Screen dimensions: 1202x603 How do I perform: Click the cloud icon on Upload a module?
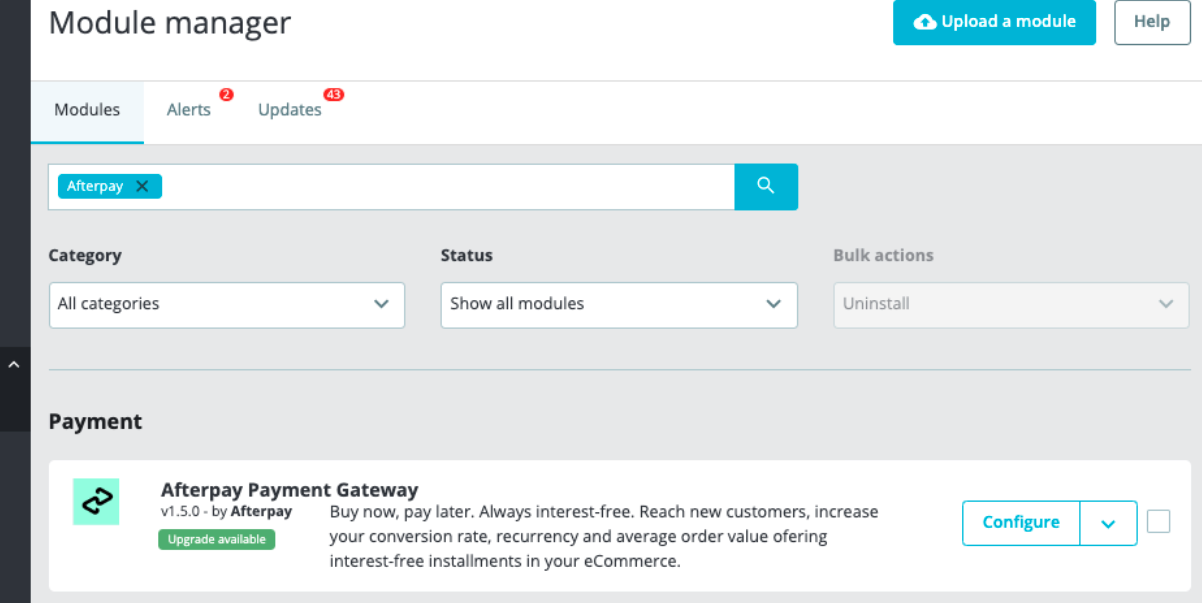point(925,22)
